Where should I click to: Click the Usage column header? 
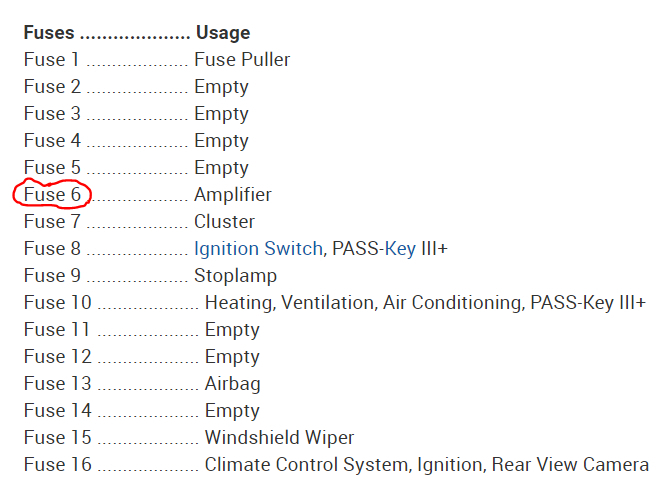[x=223, y=33]
